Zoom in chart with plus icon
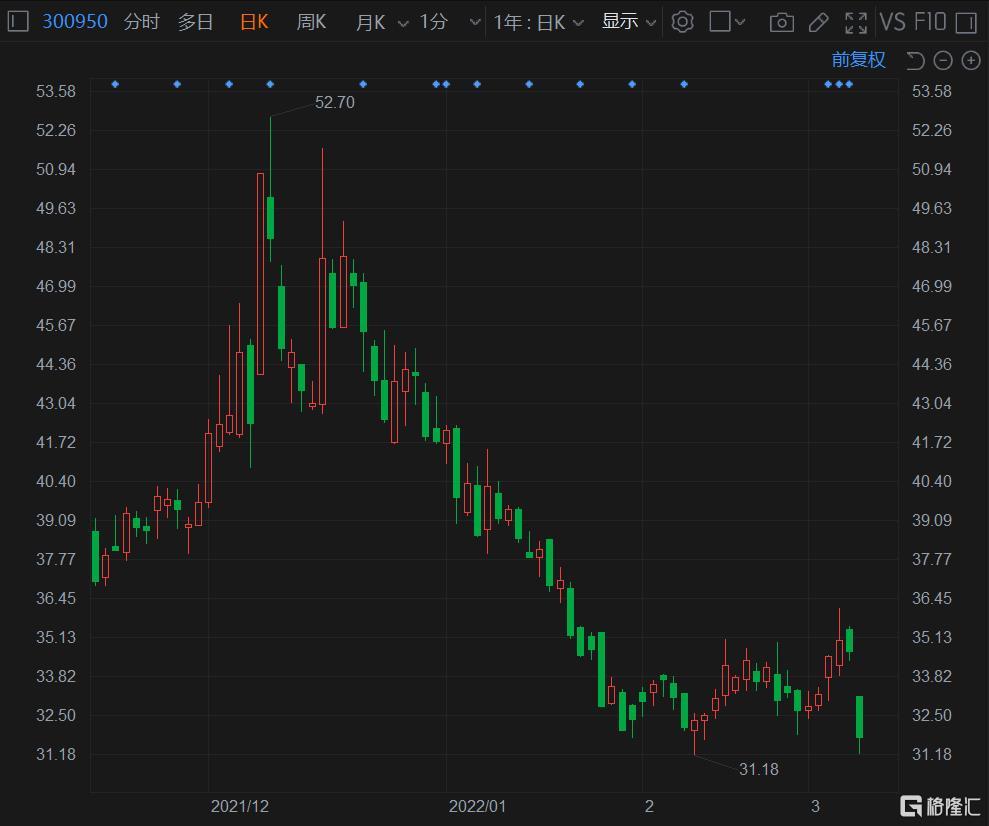This screenshot has width=989, height=826. [x=971, y=61]
